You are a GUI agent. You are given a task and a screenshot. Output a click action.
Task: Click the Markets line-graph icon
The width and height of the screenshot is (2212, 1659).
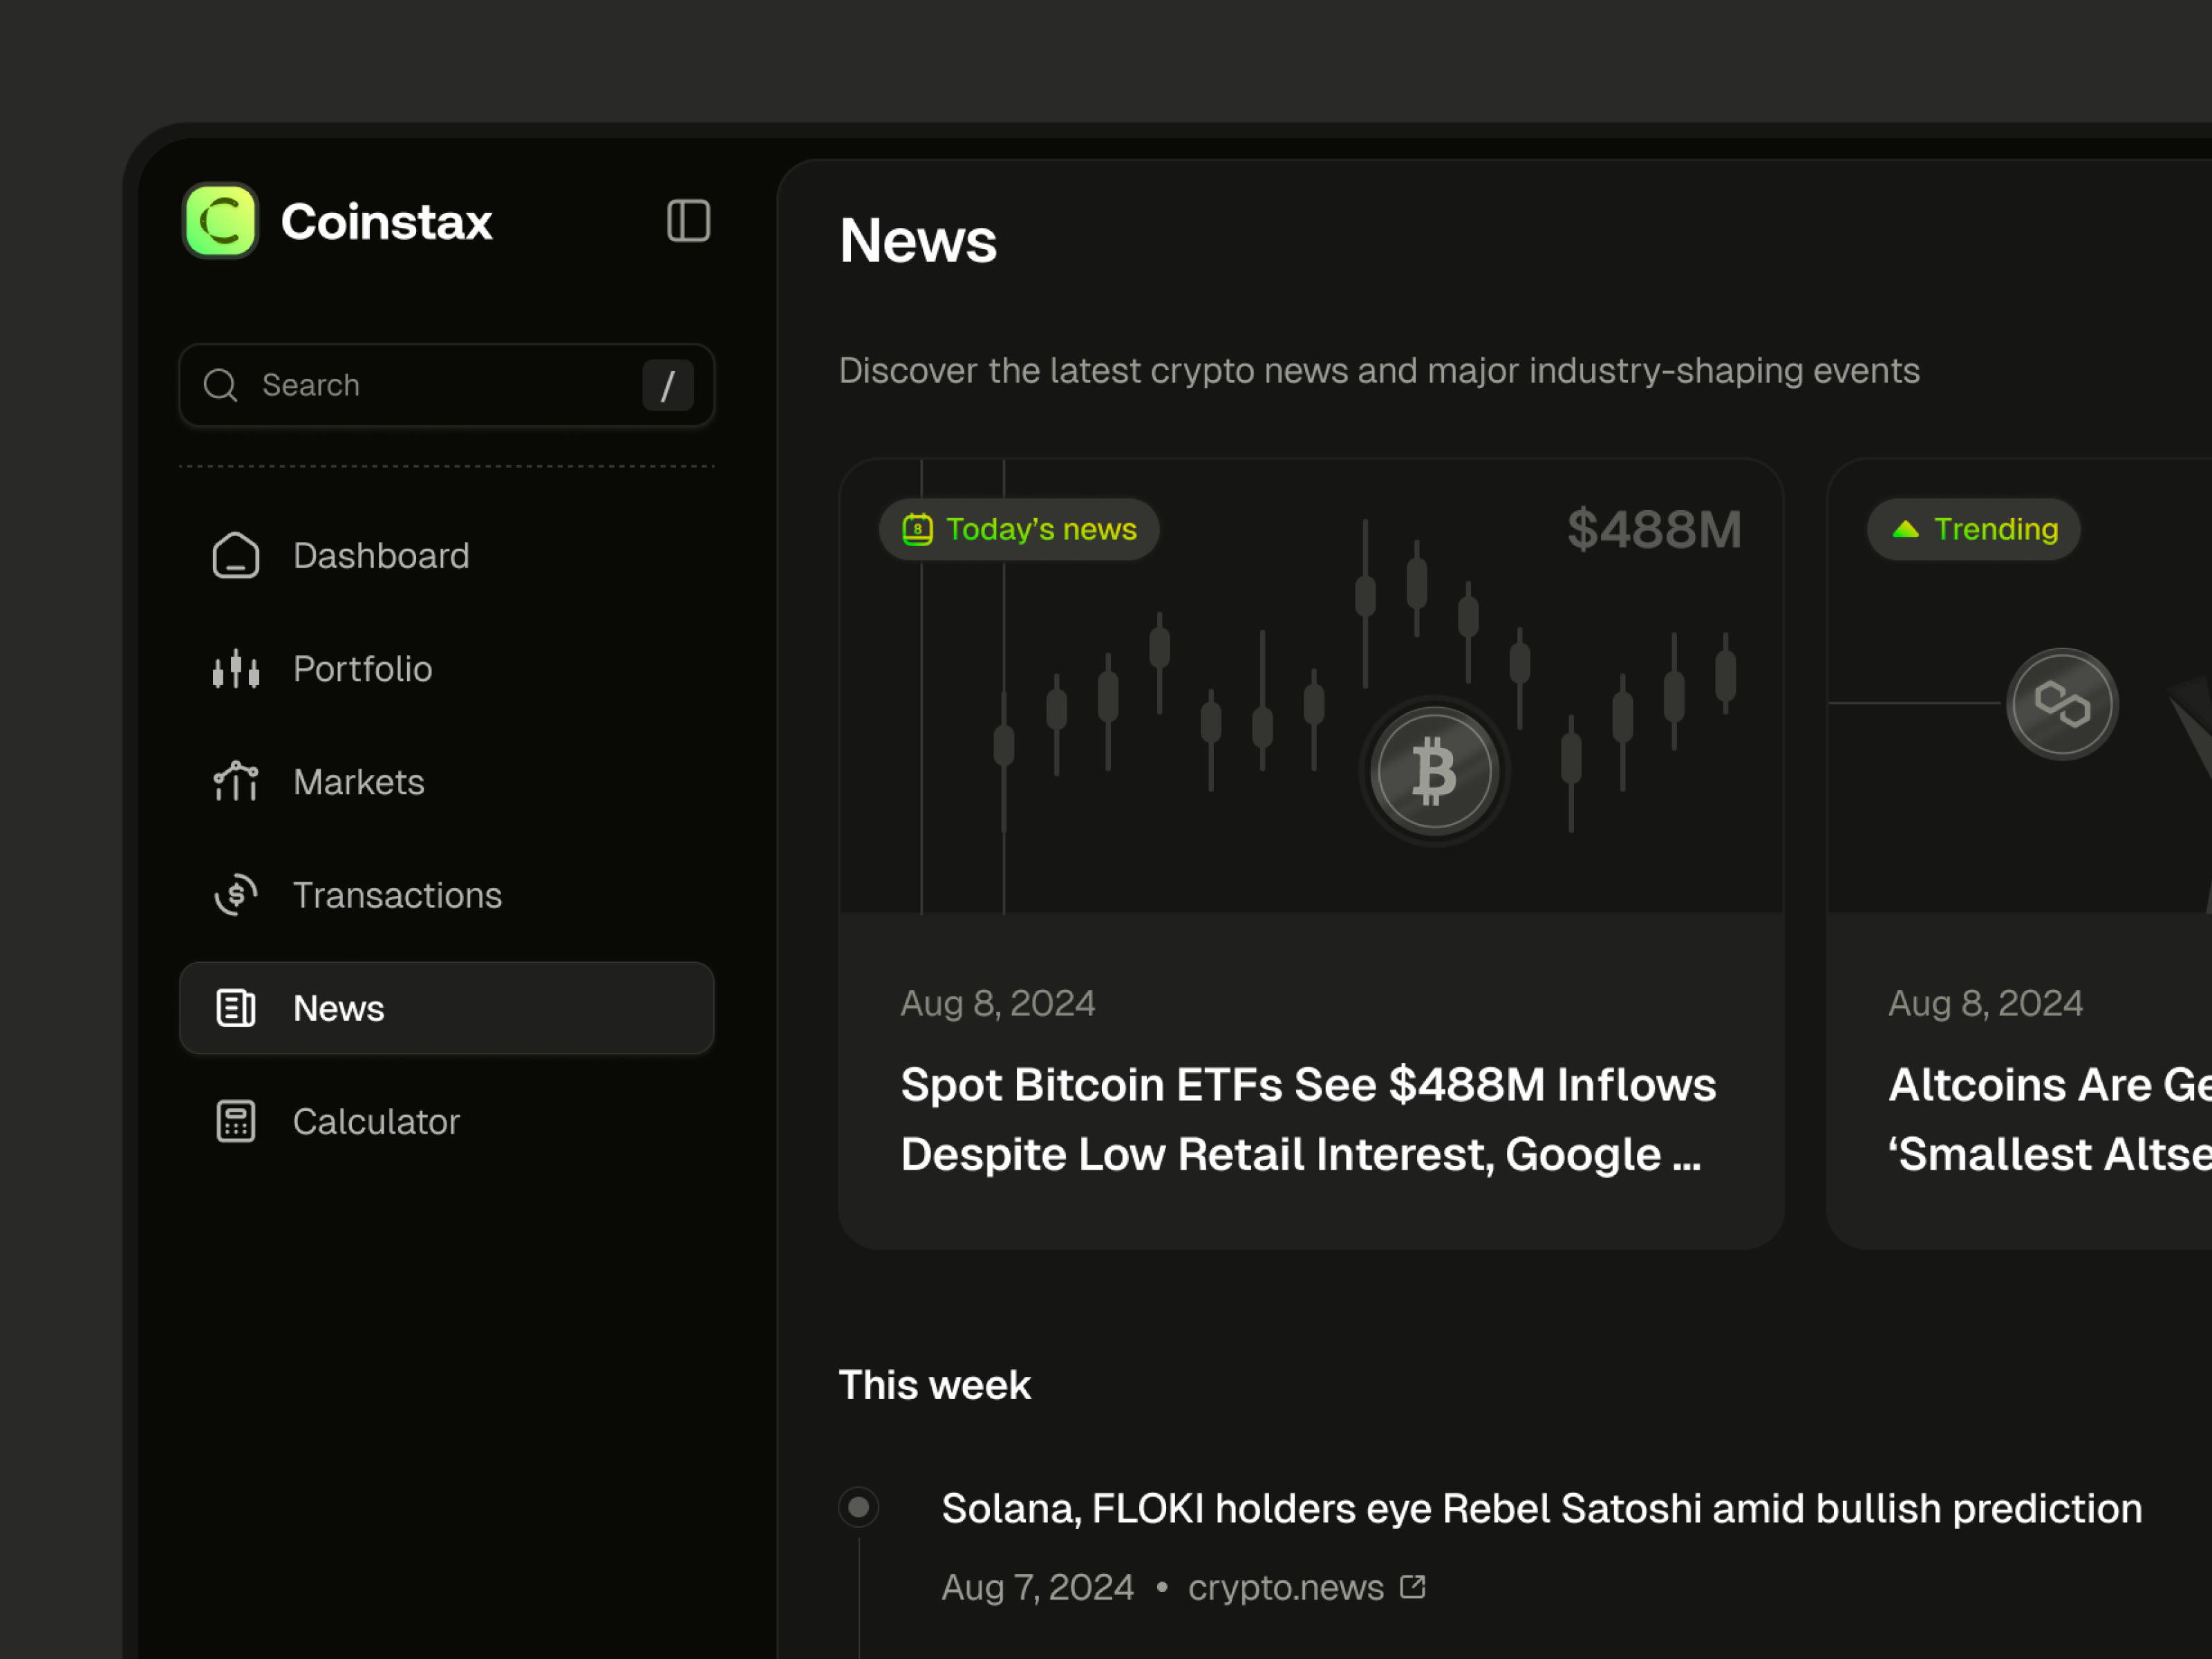coord(236,782)
